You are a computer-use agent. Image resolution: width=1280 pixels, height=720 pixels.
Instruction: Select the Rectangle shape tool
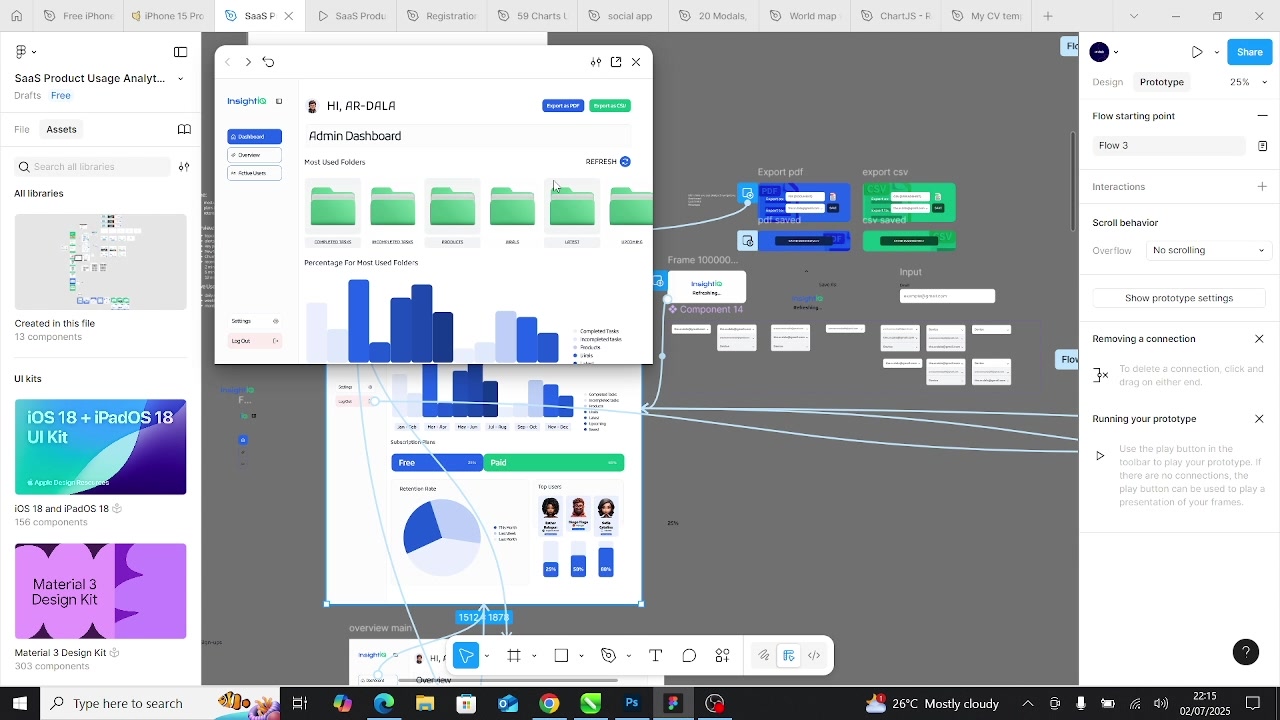[561, 656]
